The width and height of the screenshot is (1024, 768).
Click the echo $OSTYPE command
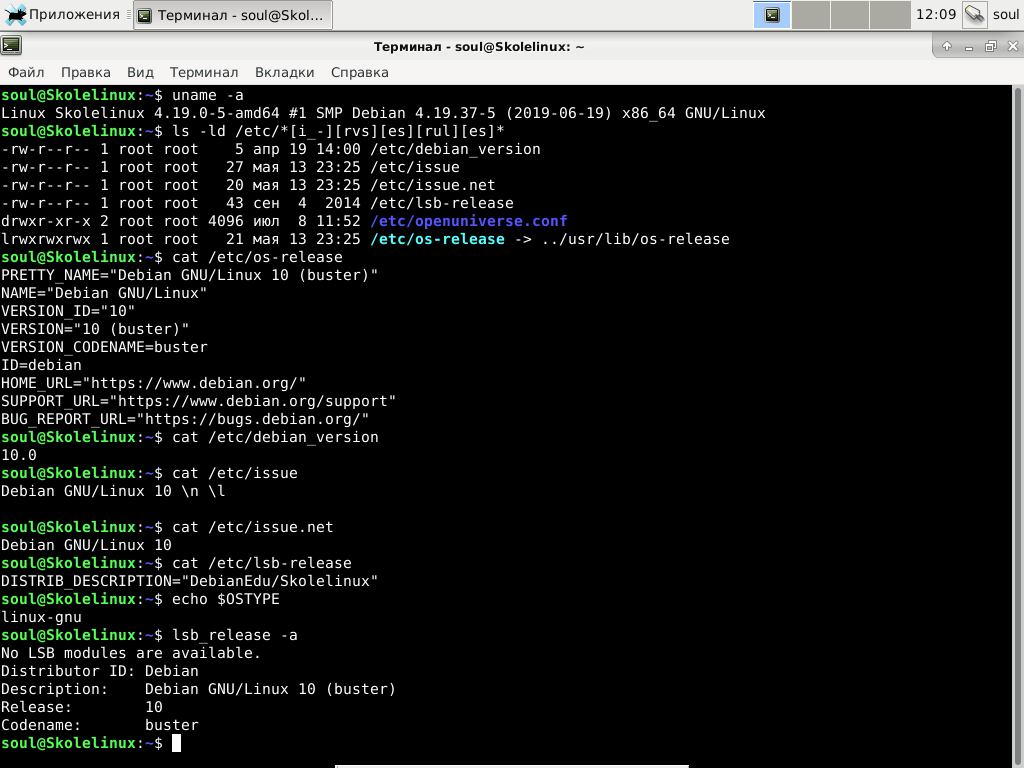coord(225,599)
